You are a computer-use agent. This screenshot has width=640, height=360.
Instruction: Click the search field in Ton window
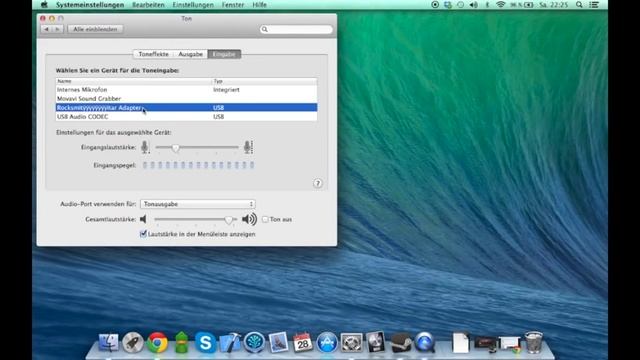point(296,29)
